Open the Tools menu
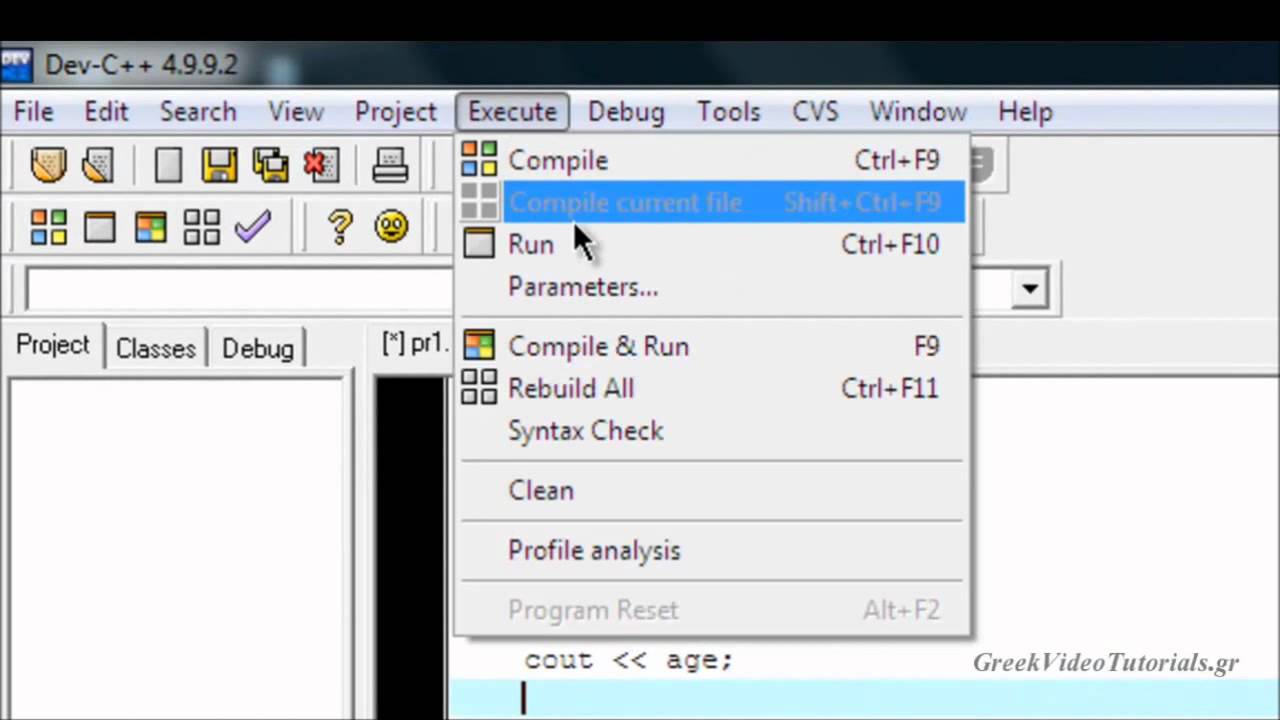1280x720 pixels. (x=729, y=112)
